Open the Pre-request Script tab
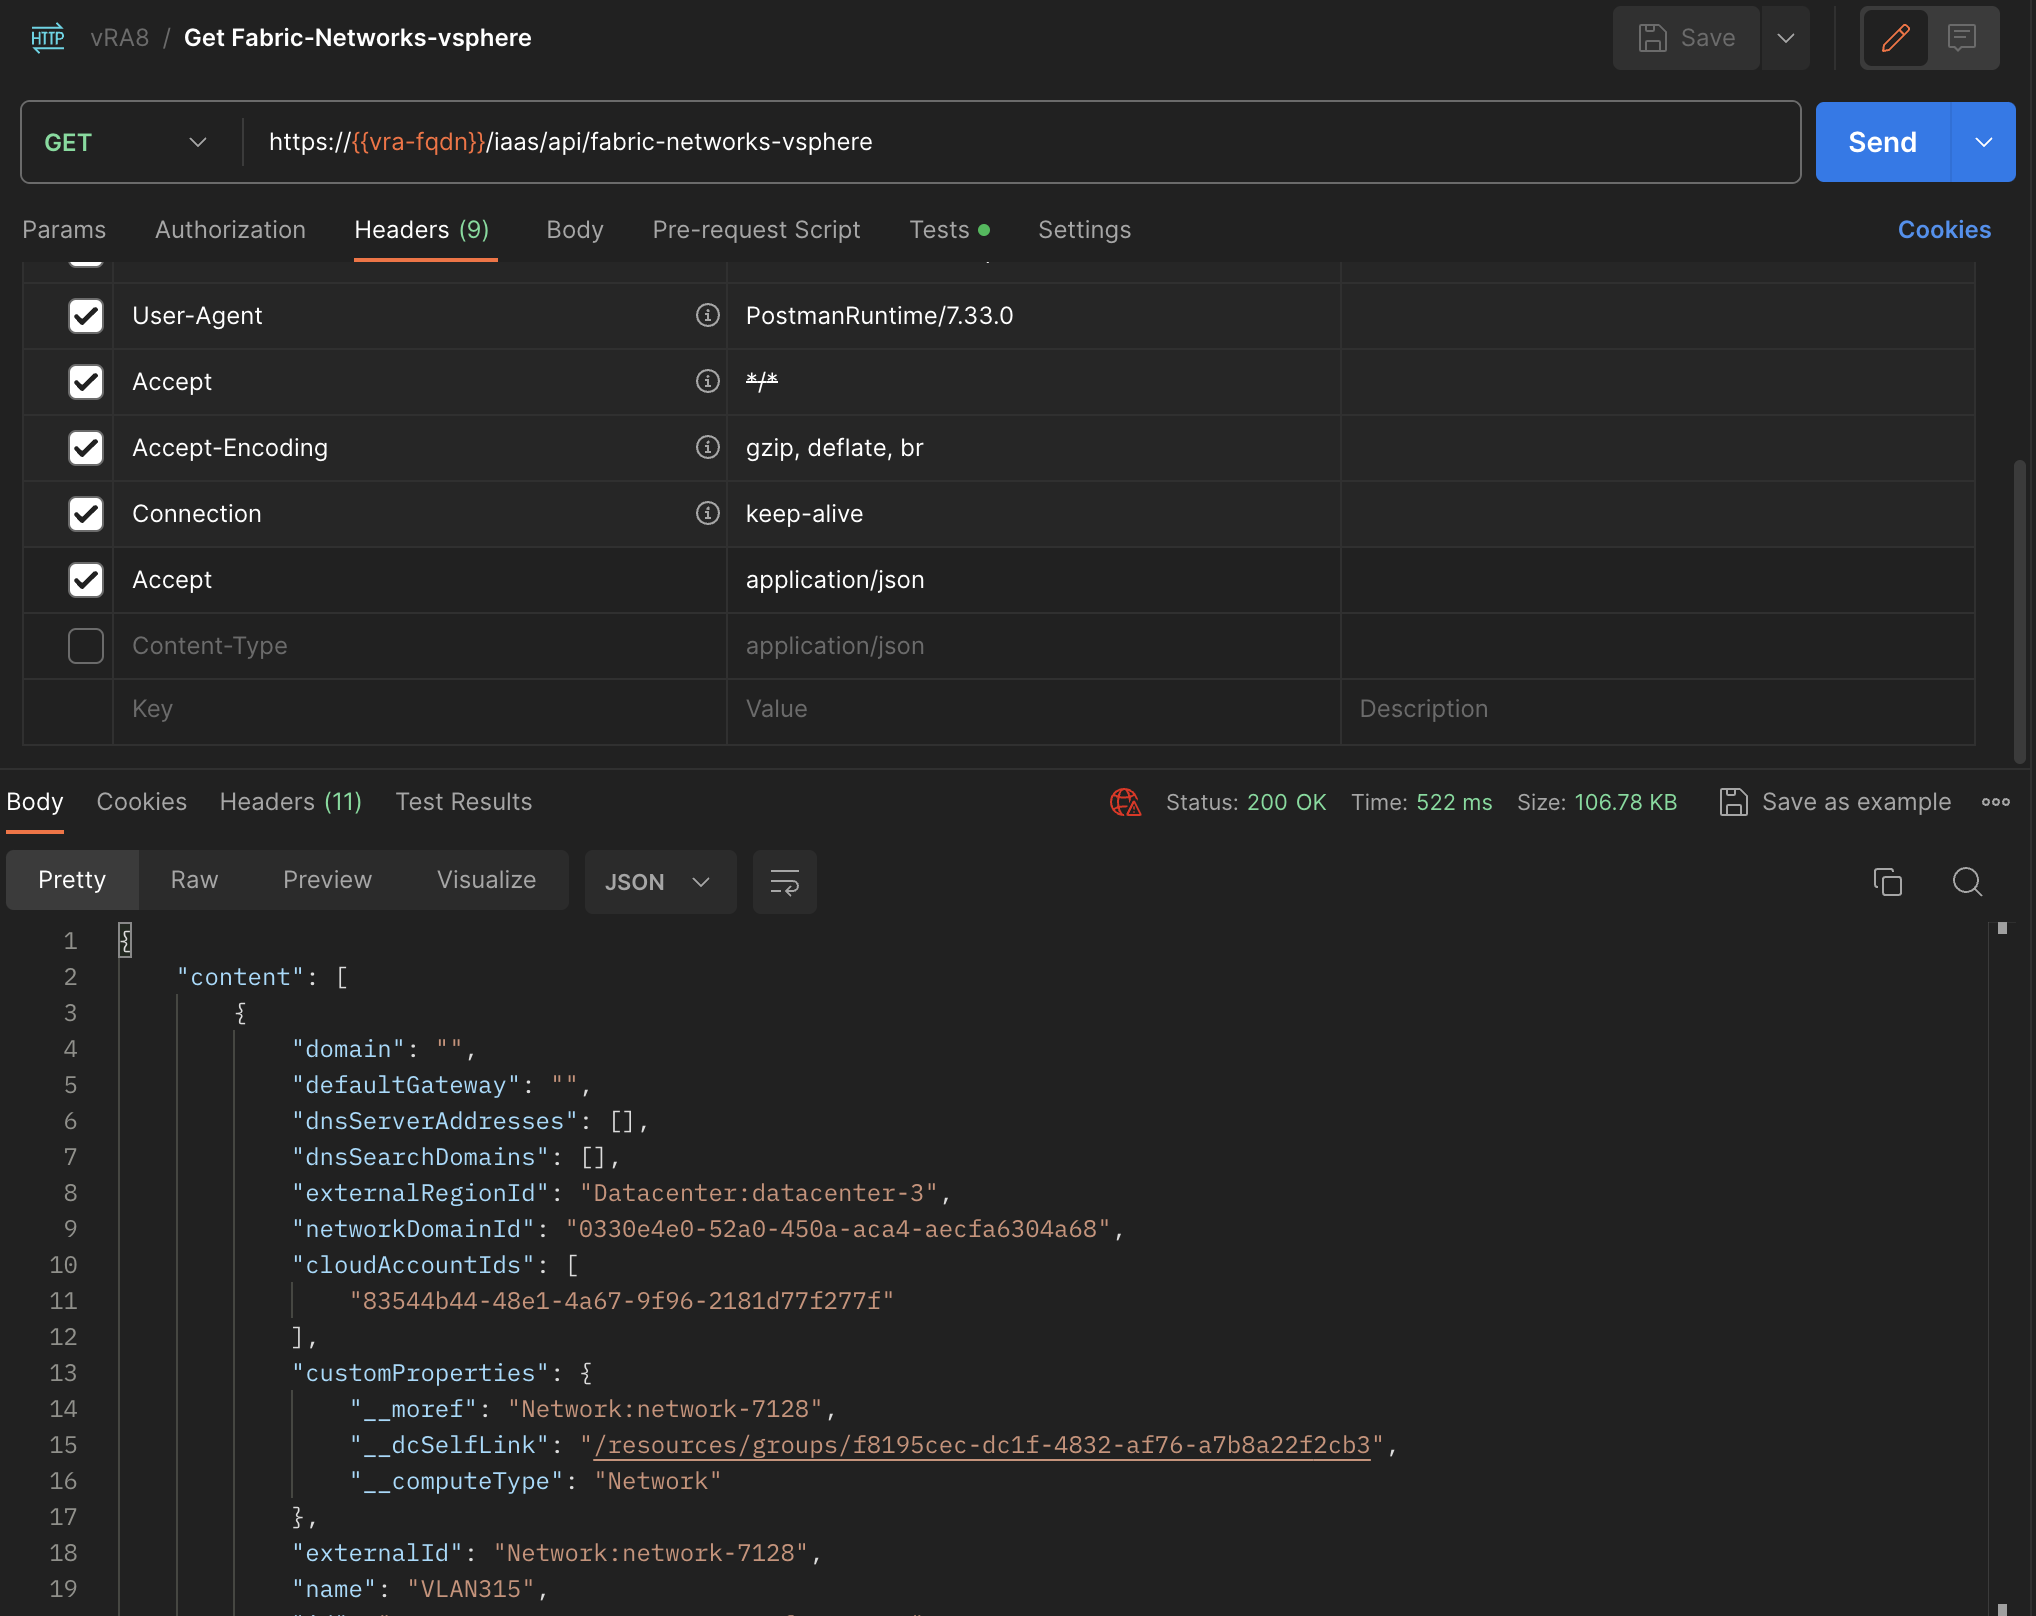2036x1616 pixels. tap(756, 230)
